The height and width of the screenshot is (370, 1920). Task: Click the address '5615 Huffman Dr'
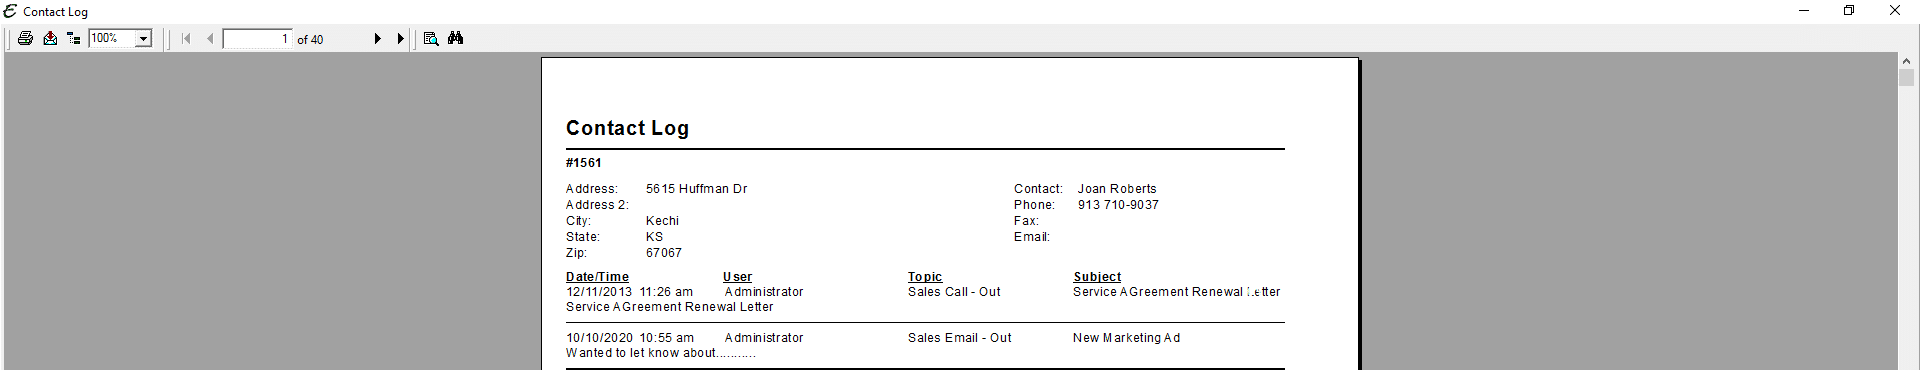tap(696, 189)
